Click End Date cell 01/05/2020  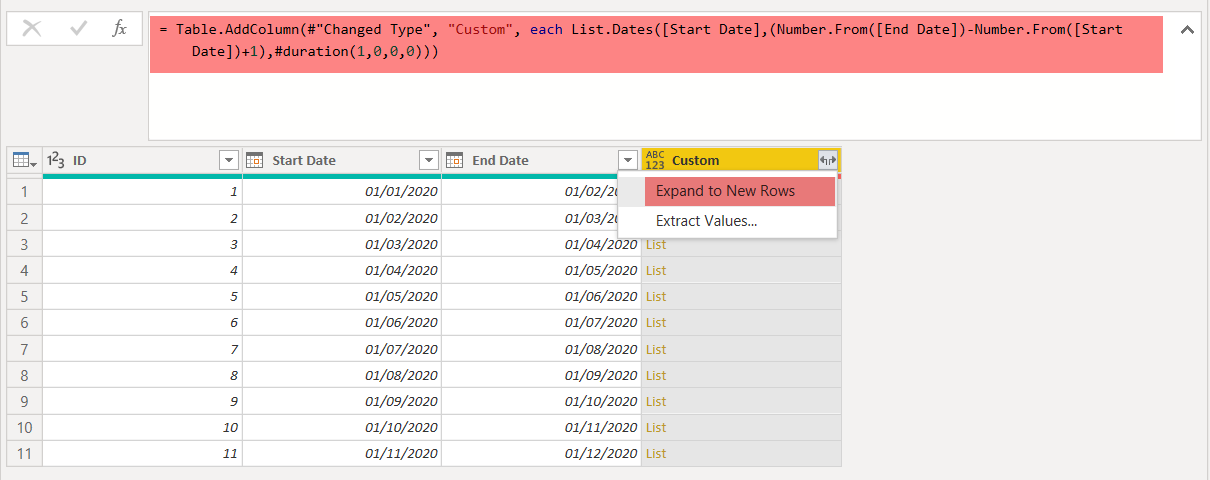click(541, 270)
